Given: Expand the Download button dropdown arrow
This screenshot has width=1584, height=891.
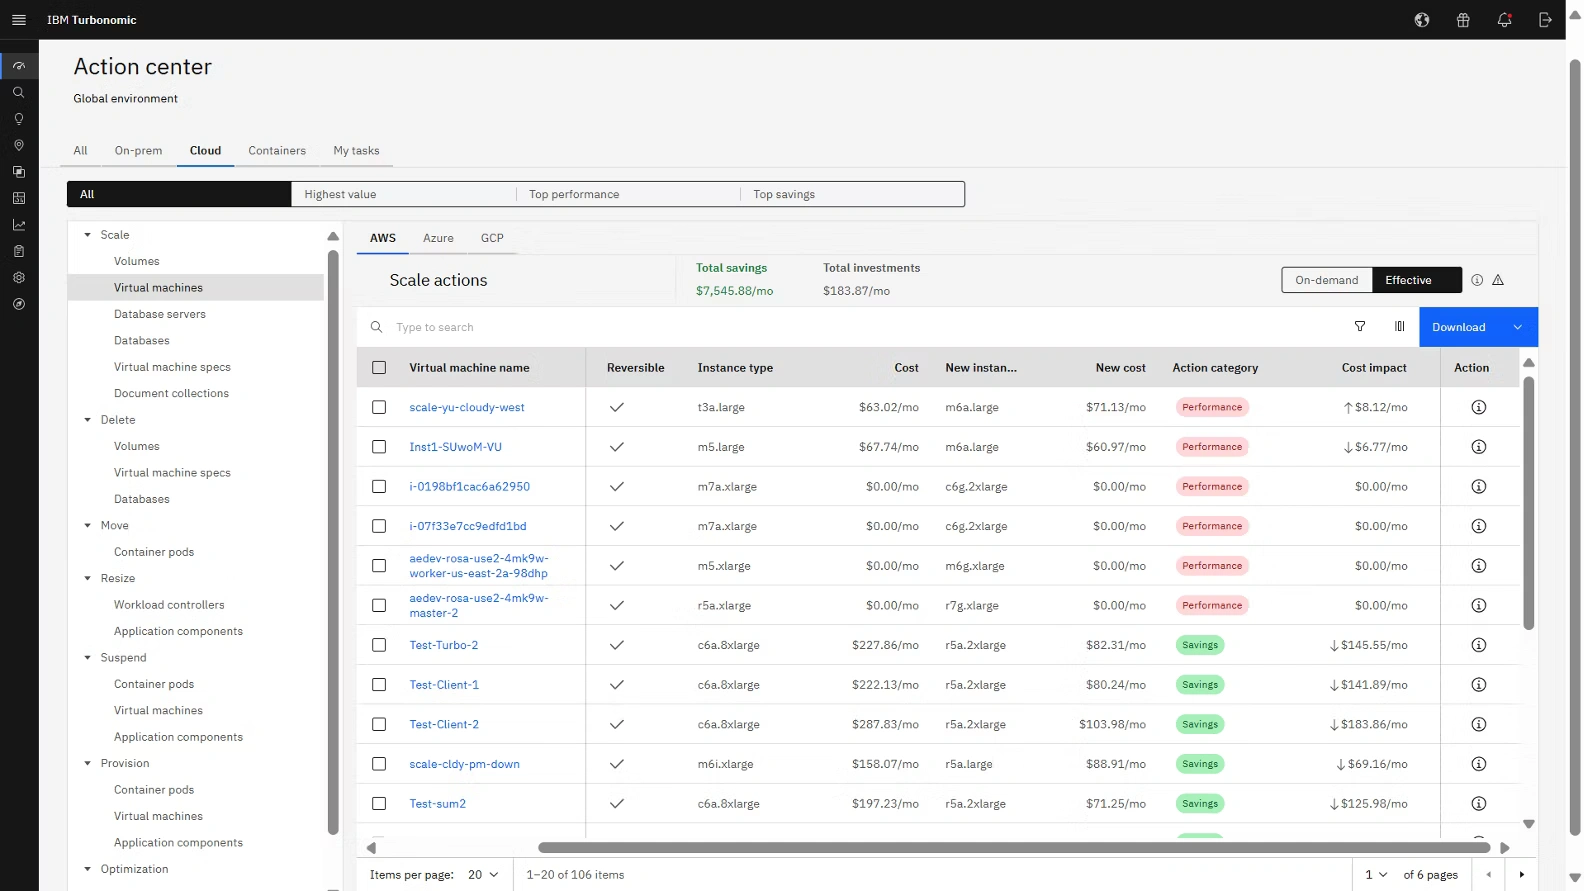Looking at the screenshot, I should tap(1518, 327).
